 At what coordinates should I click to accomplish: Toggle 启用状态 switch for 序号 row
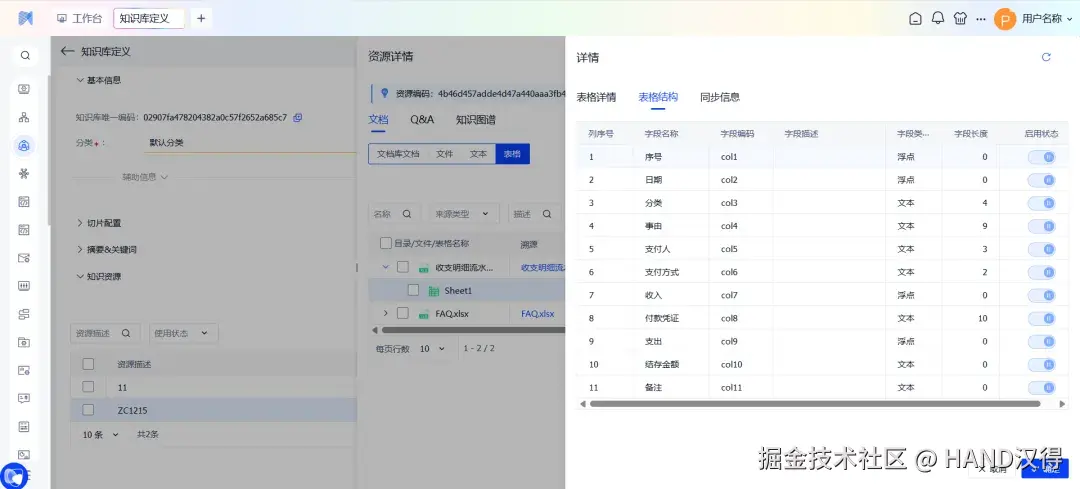[x=1041, y=157]
